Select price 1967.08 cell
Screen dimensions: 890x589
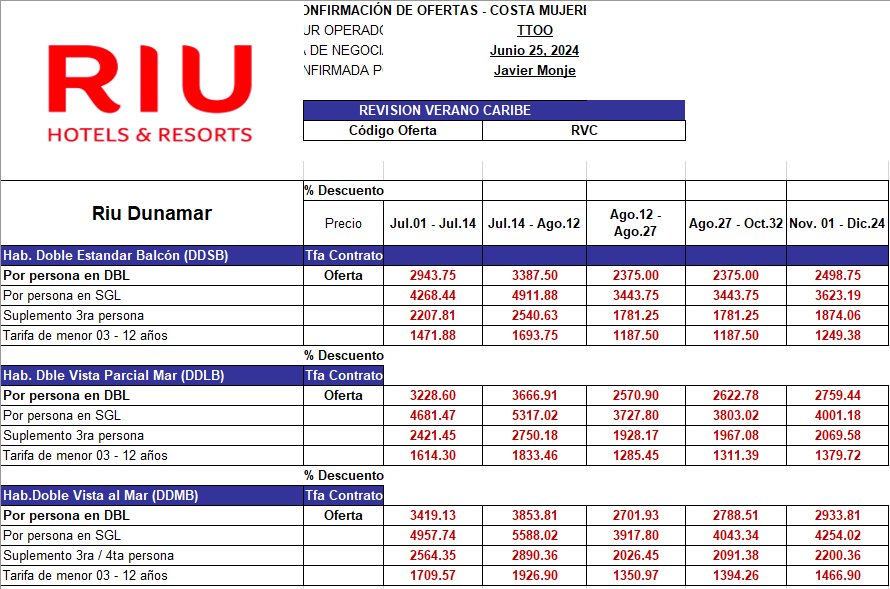736,436
